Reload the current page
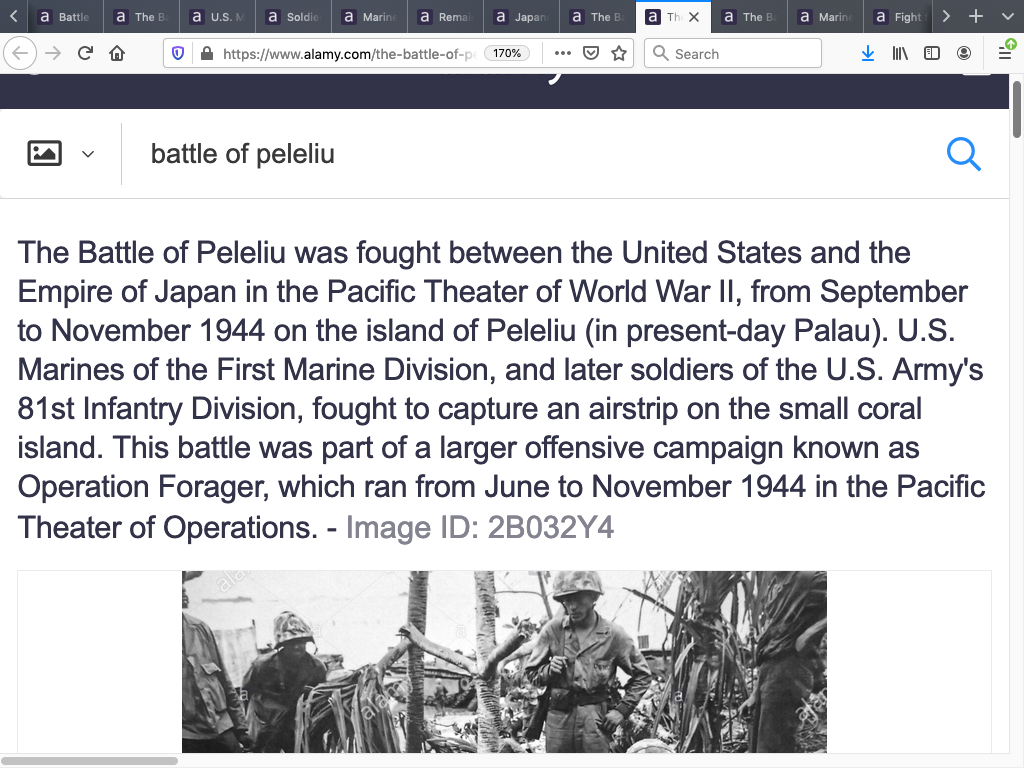This screenshot has height=768, width=1024. (85, 53)
